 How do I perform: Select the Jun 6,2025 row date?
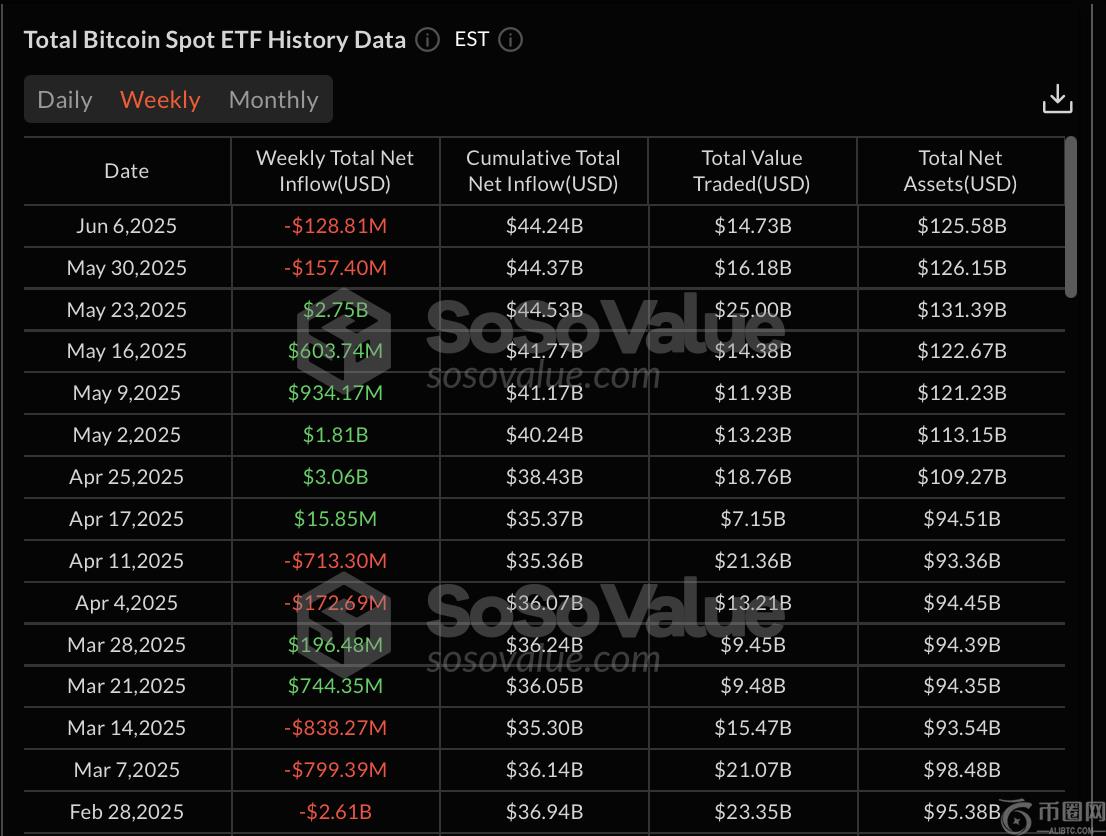126,226
